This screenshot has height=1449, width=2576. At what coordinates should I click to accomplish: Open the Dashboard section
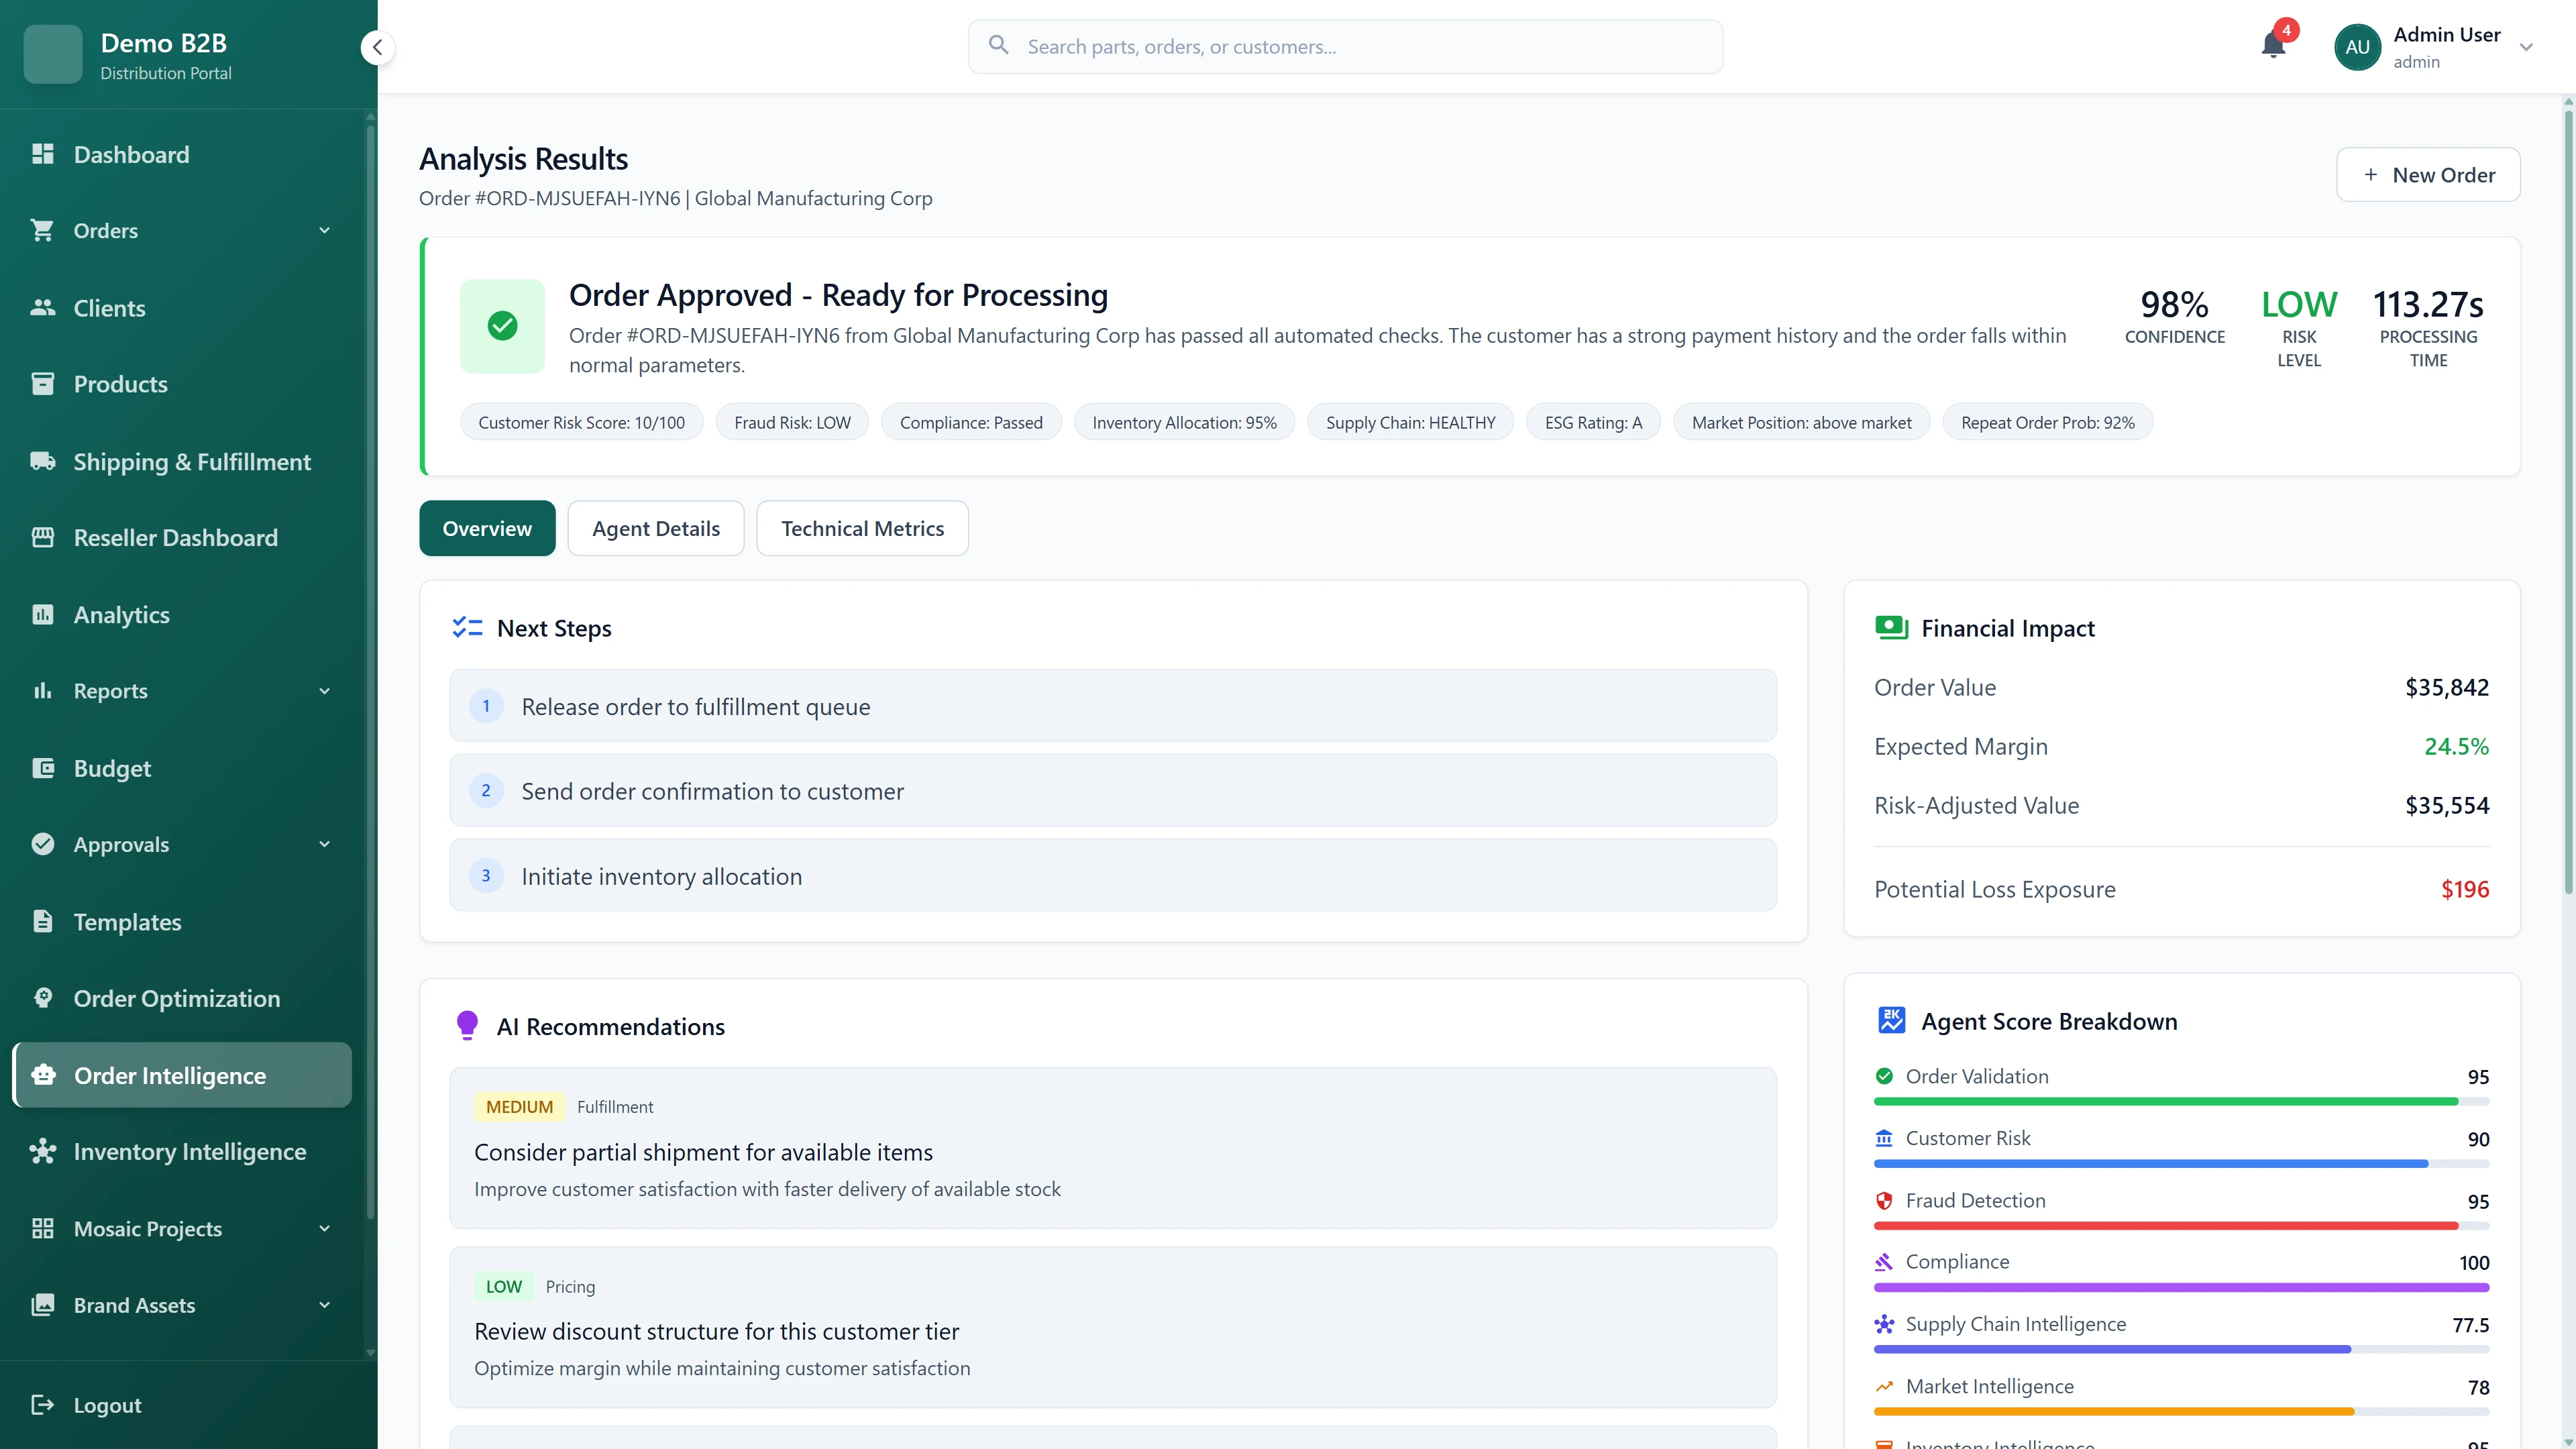click(x=131, y=154)
